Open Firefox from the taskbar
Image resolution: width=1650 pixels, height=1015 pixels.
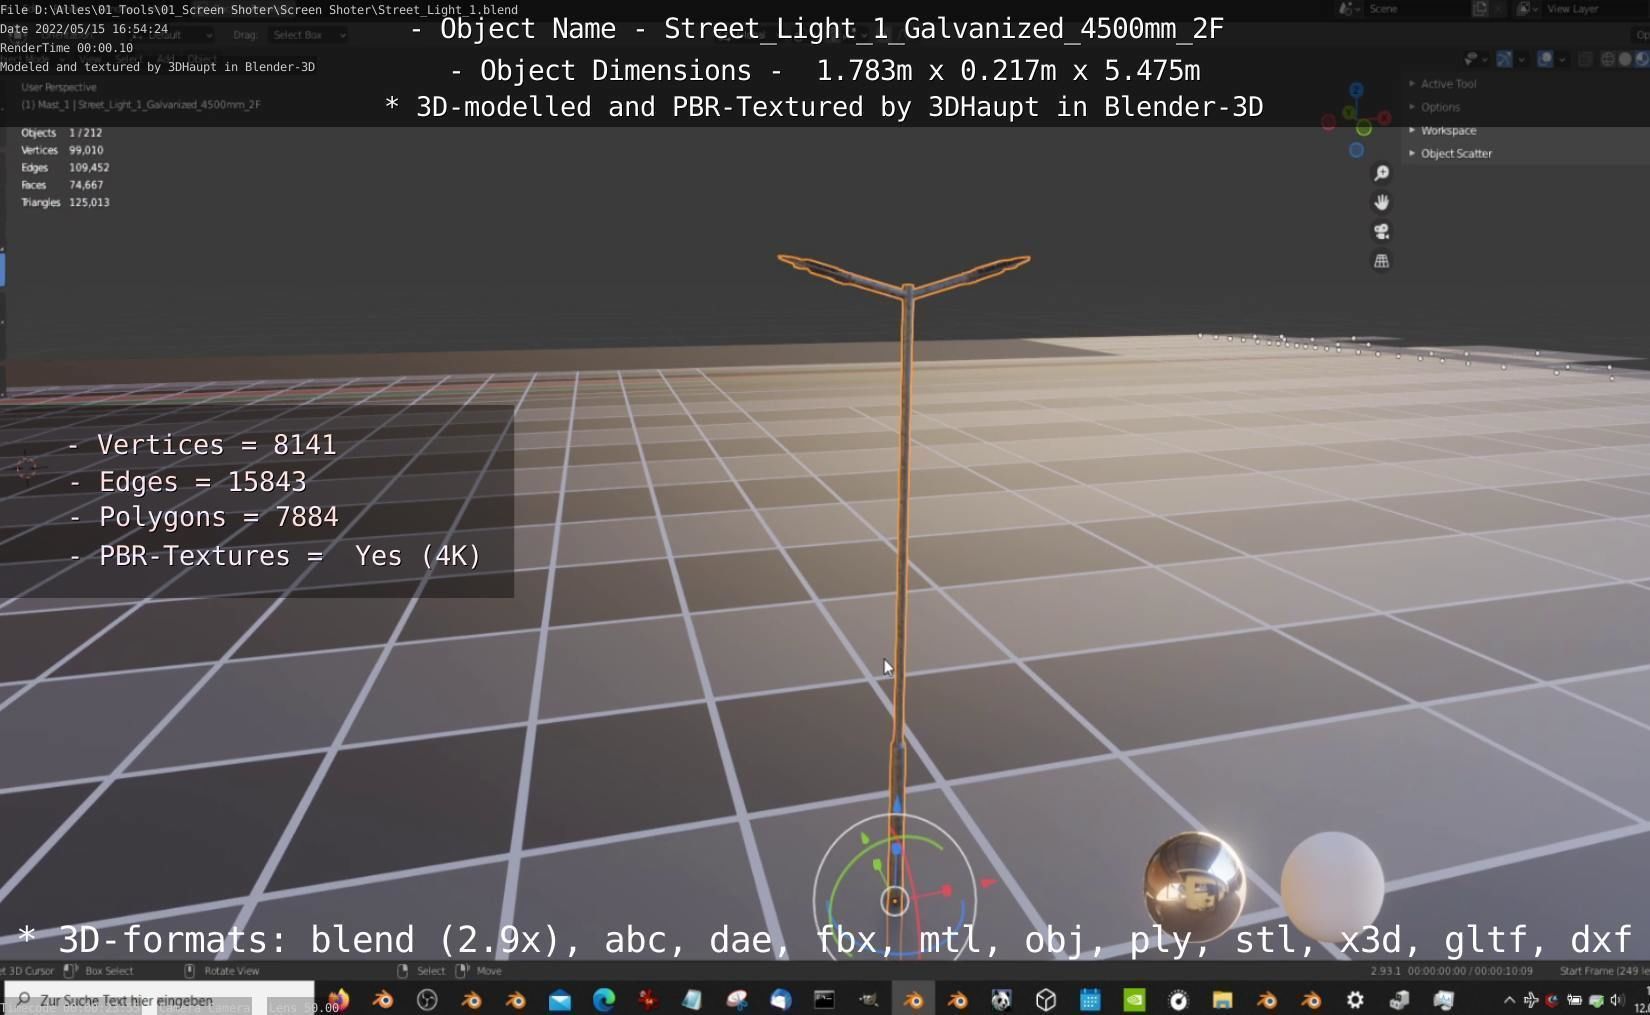338,999
